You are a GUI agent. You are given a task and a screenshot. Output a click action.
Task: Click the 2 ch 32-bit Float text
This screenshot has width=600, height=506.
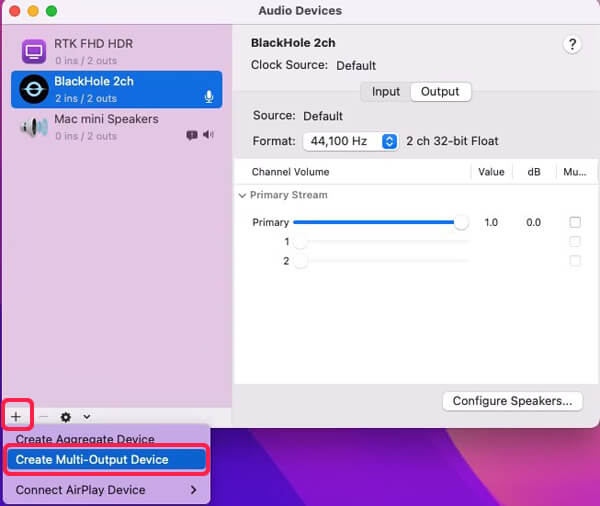452,141
